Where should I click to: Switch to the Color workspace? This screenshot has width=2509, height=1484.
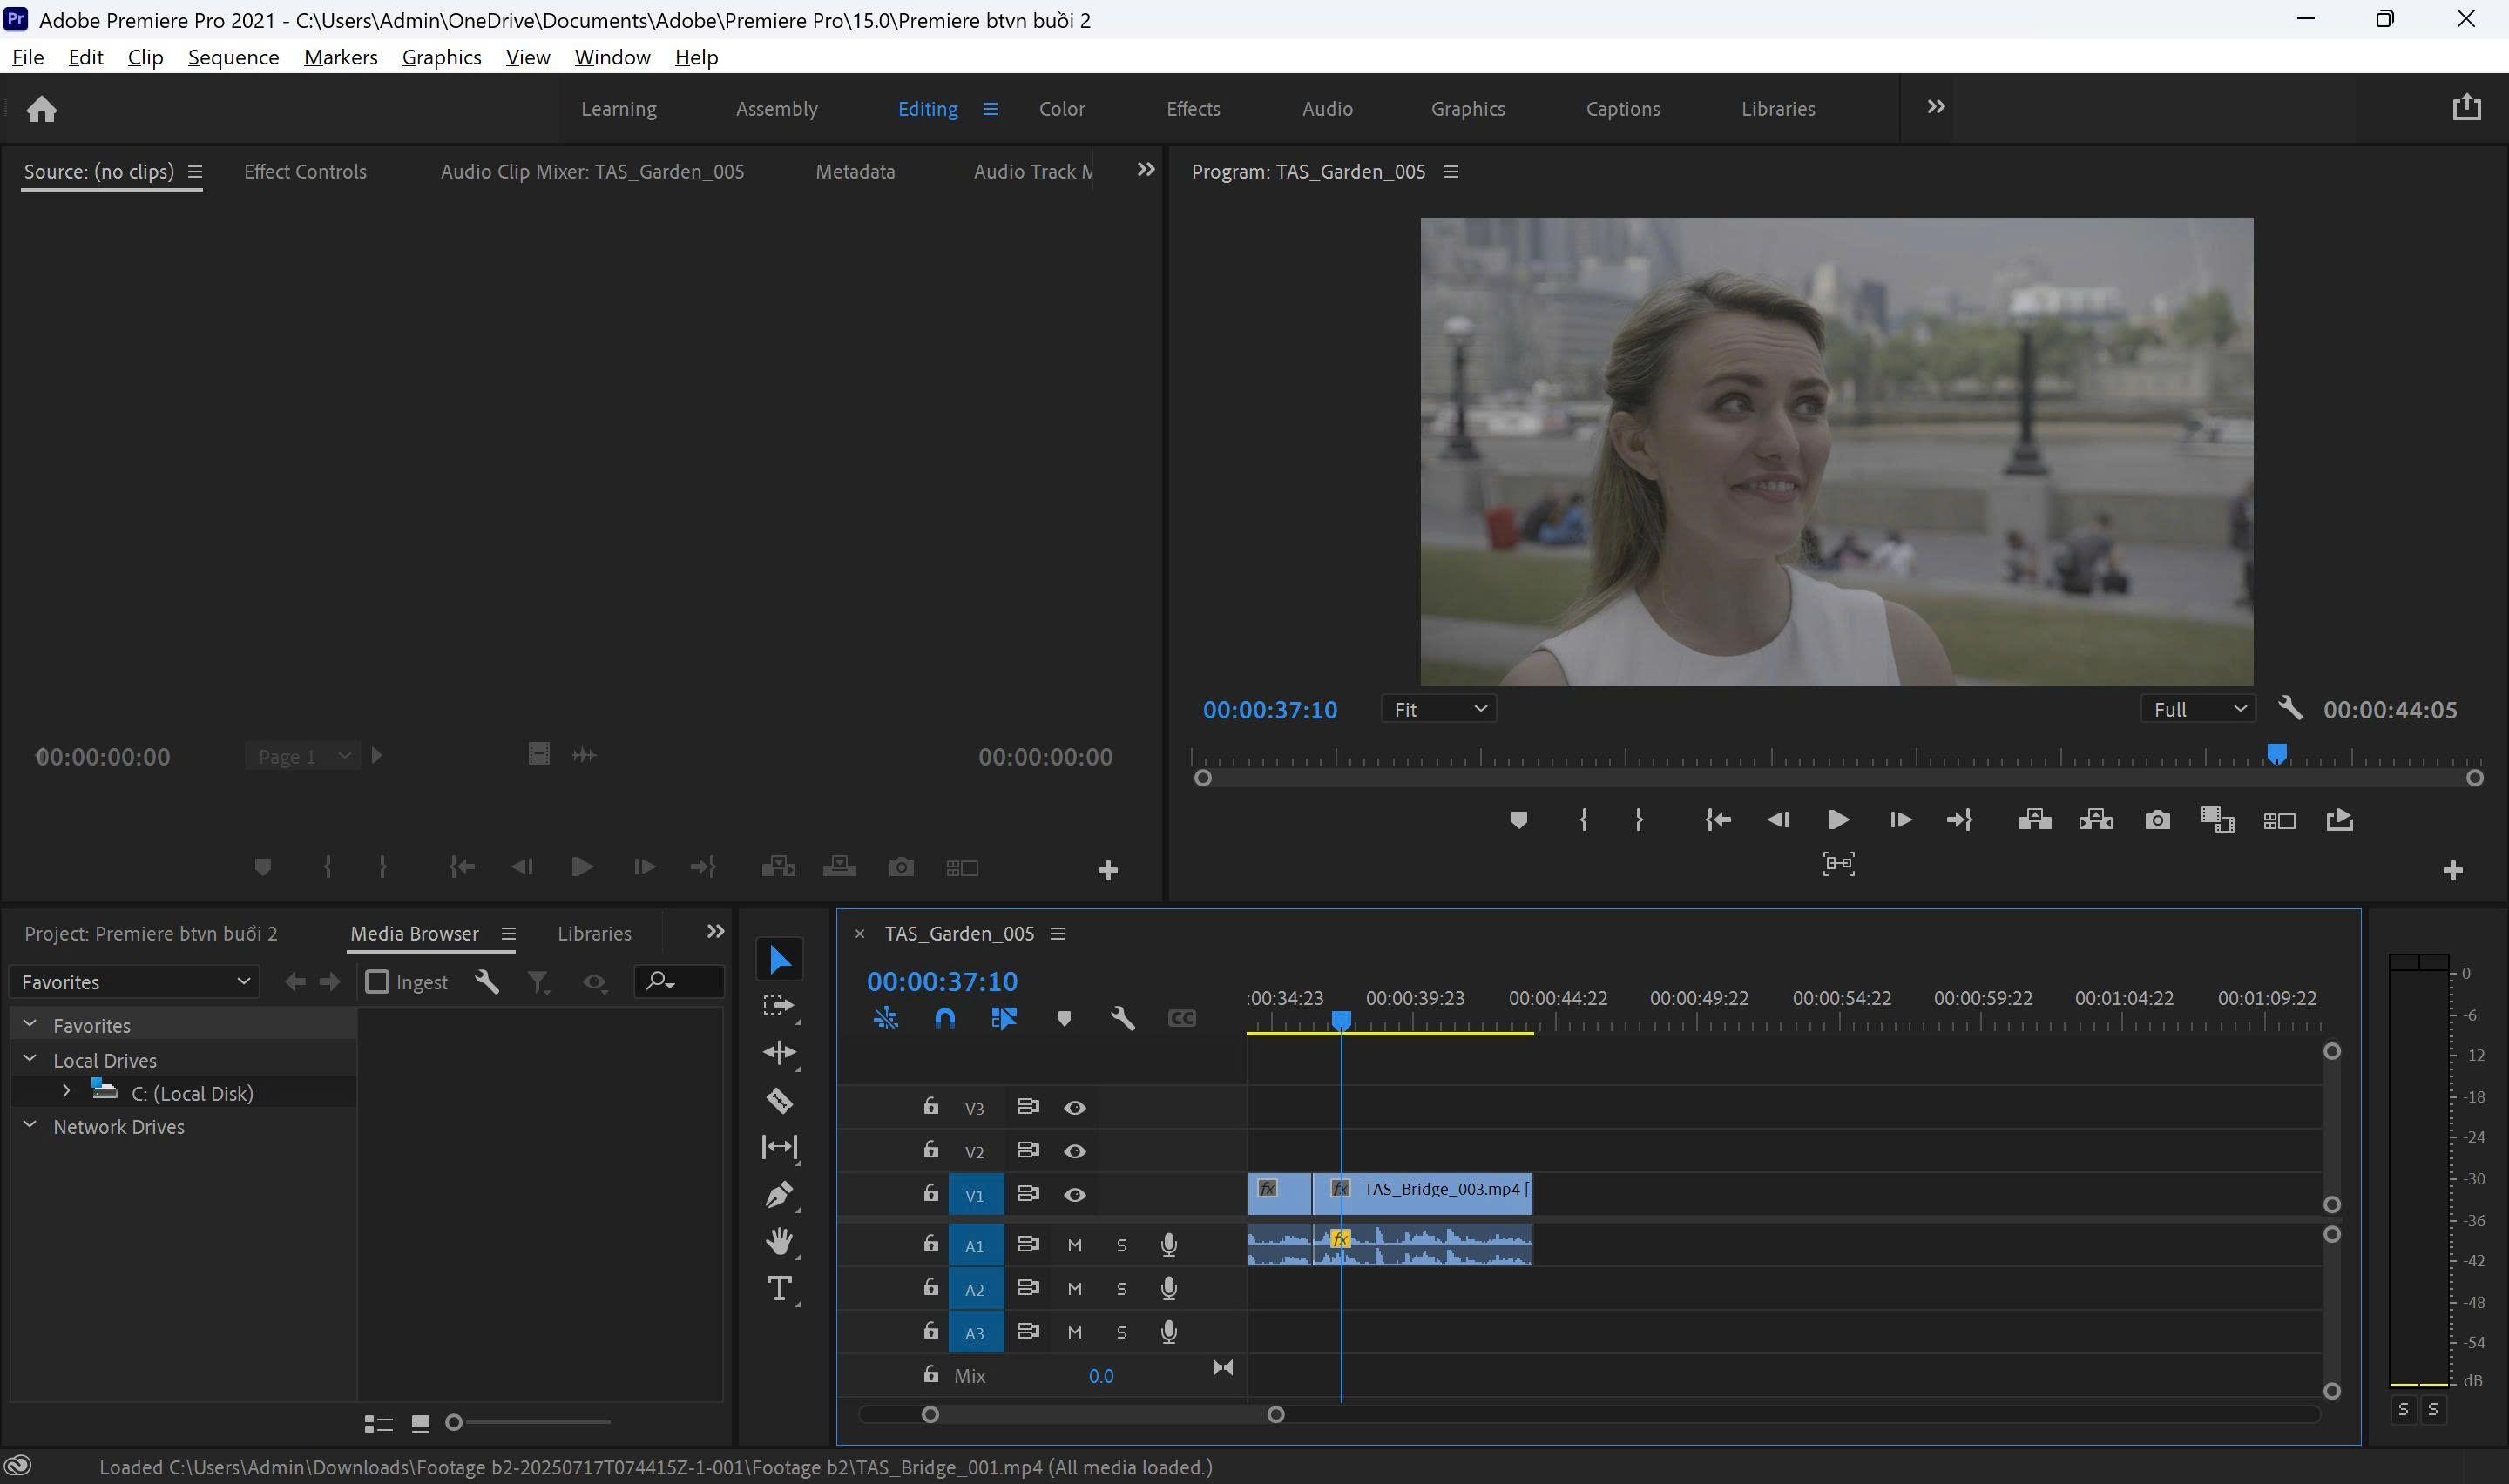[x=1061, y=108]
